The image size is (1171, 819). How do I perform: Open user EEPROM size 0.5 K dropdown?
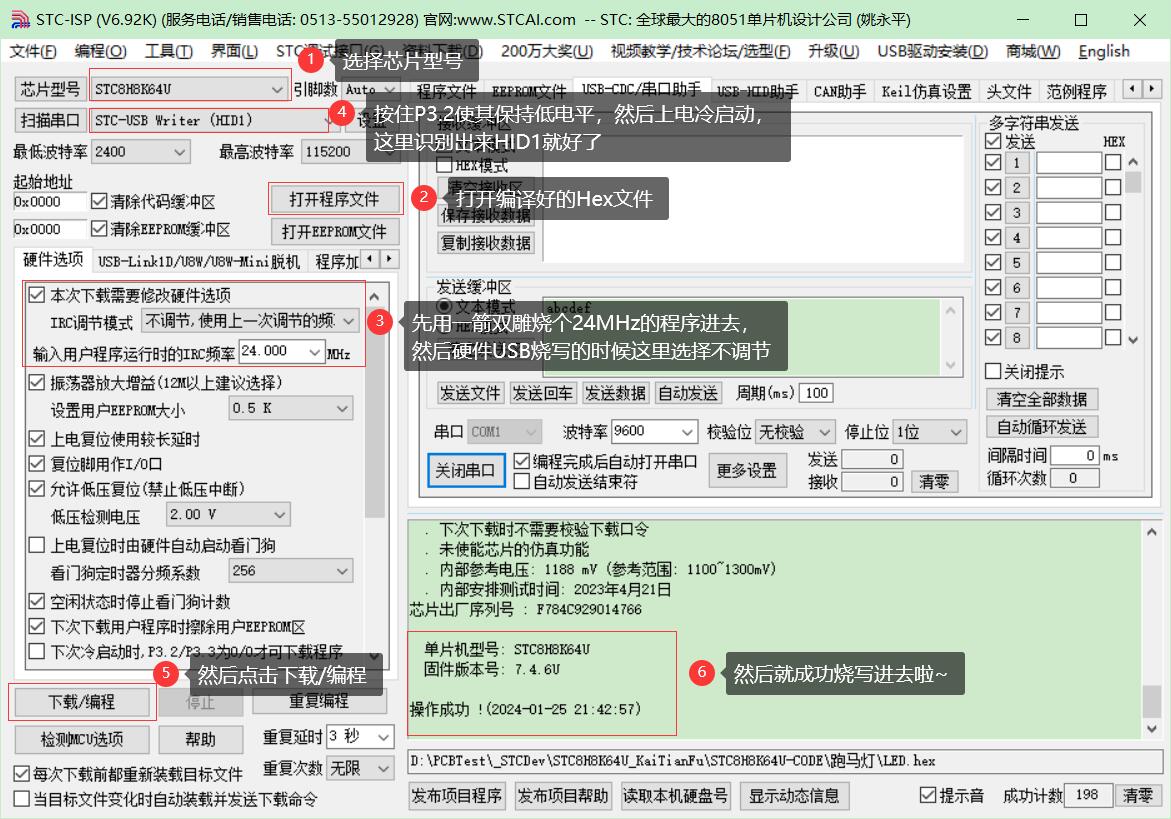[x=342, y=408]
